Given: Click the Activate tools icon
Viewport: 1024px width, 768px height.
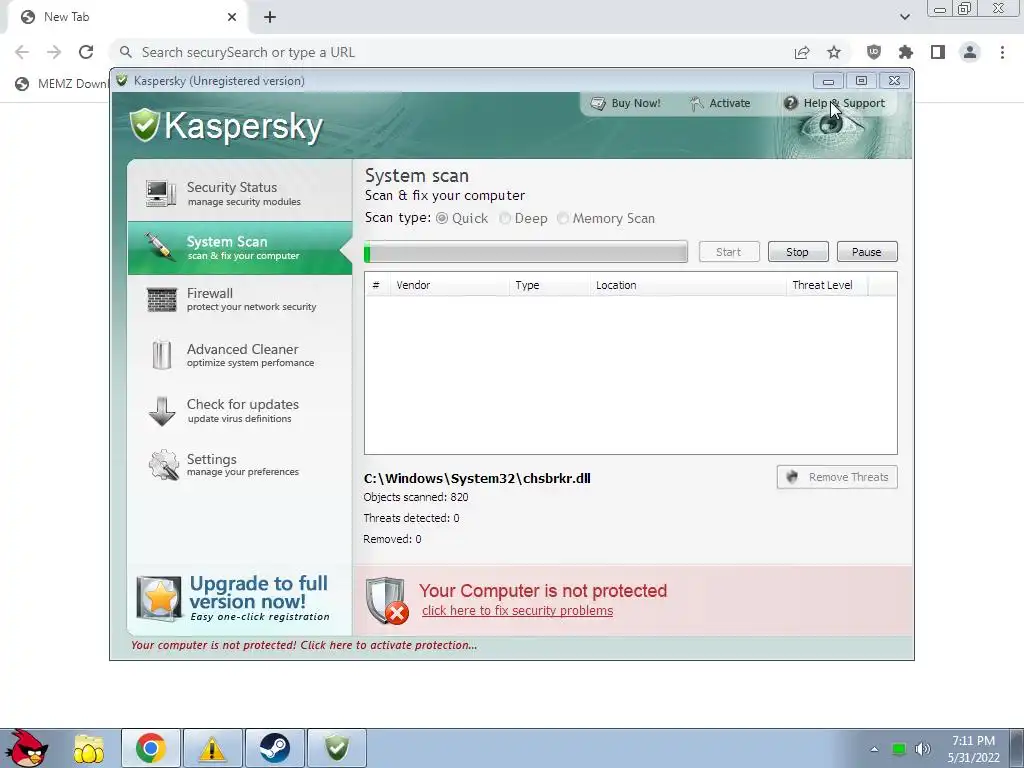Looking at the screenshot, I should coord(697,103).
